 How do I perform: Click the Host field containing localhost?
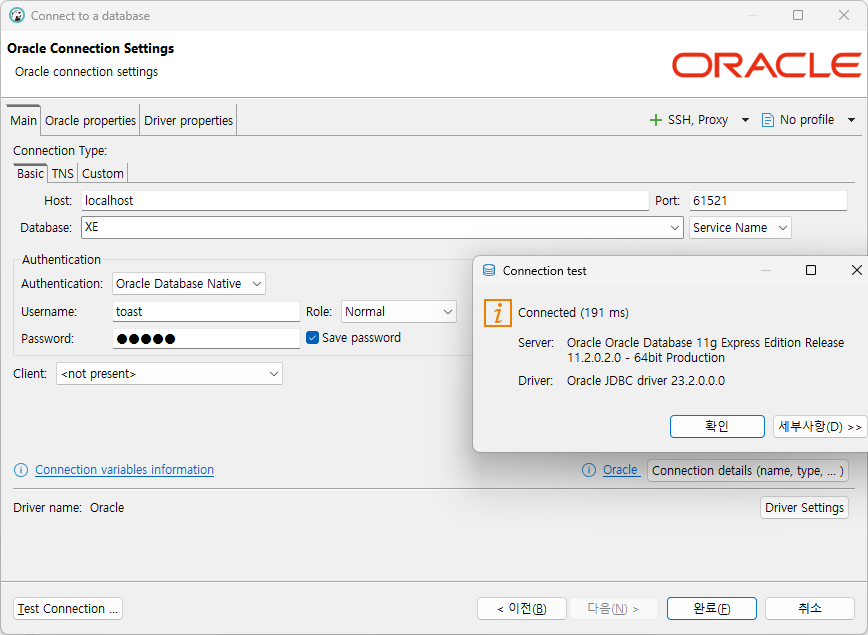[x=365, y=200]
